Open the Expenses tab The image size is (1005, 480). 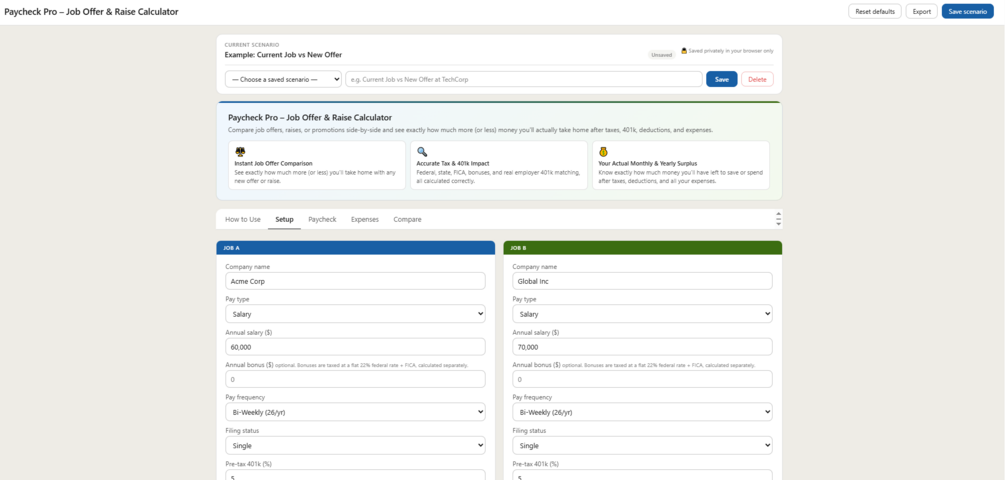[x=365, y=219]
